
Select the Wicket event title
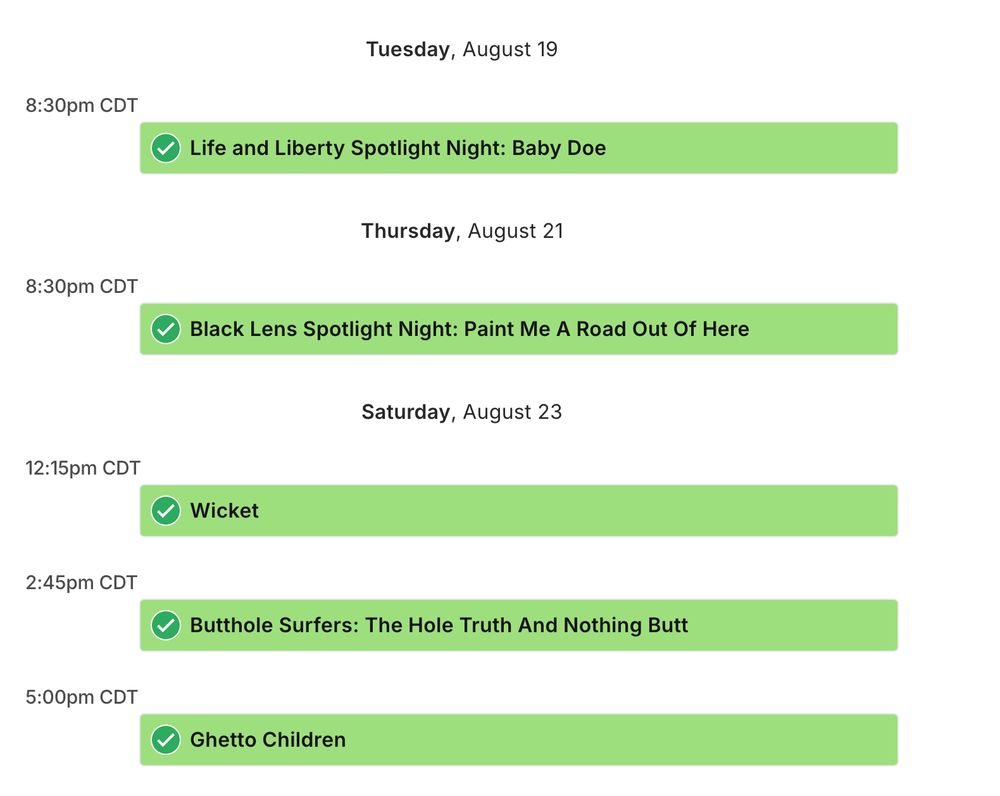click(x=224, y=510)
